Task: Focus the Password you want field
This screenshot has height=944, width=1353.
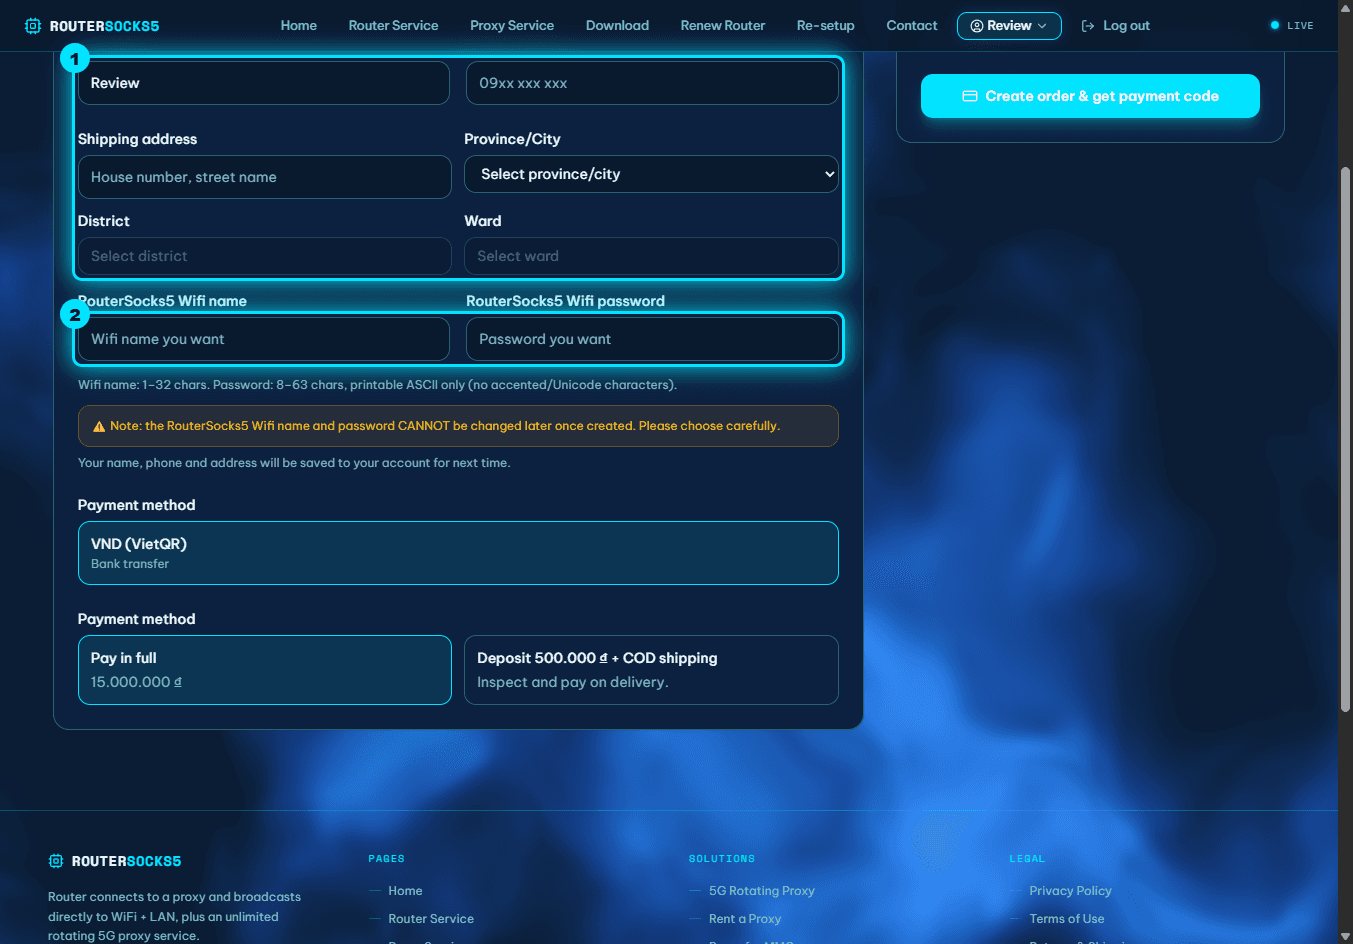Action: coord(652,339)
